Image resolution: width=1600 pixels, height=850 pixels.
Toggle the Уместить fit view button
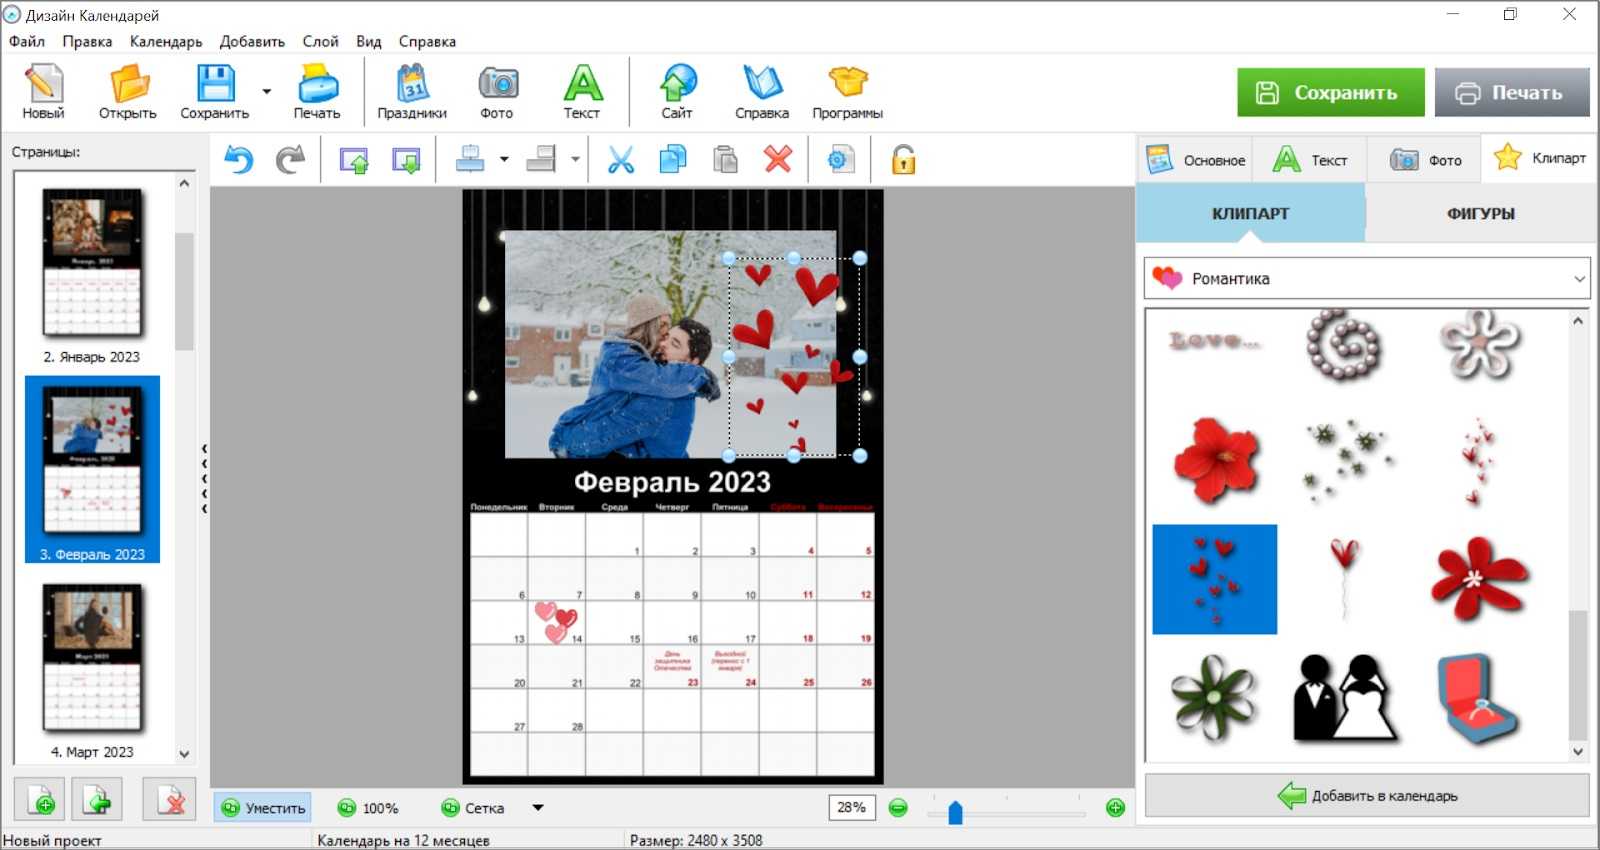[263, 808]
